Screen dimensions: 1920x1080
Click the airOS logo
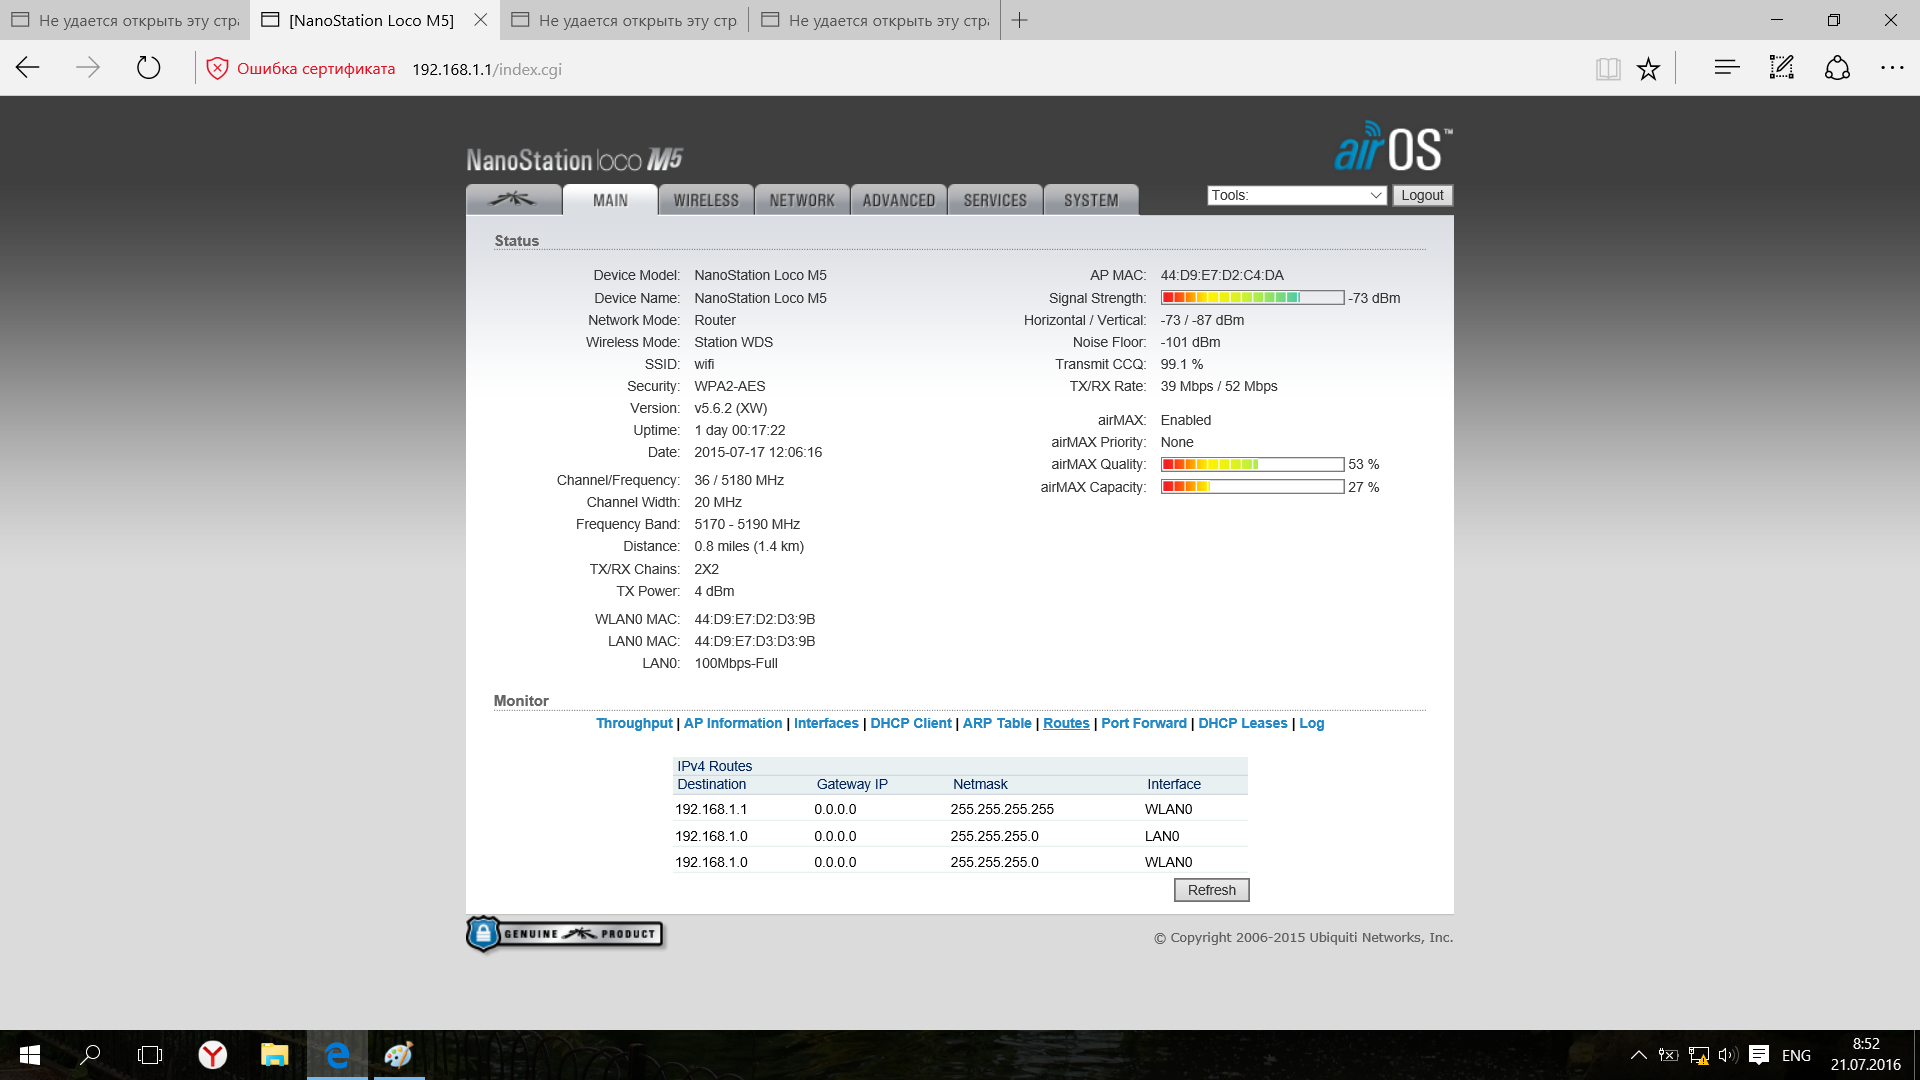tap(1393, 148)
